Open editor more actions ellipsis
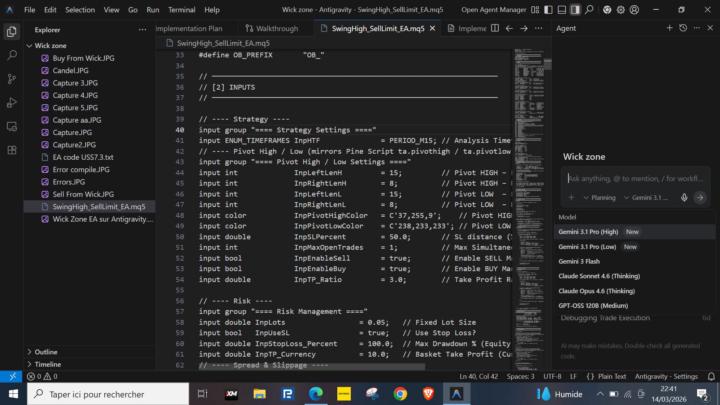The width and height of the screenshot is (720, 405). (539, 28)
